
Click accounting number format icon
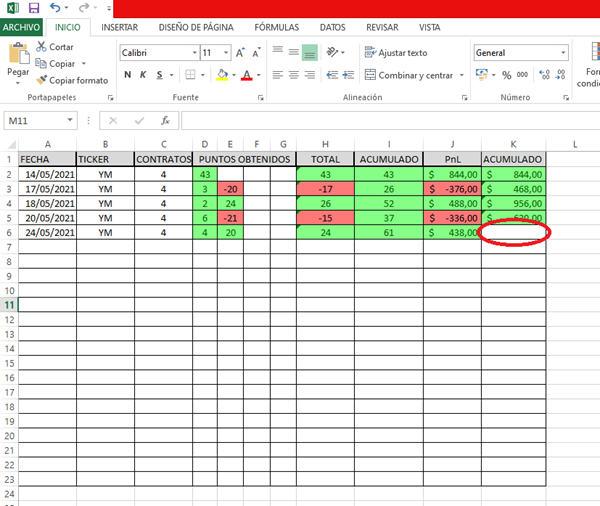pos(482,75)
